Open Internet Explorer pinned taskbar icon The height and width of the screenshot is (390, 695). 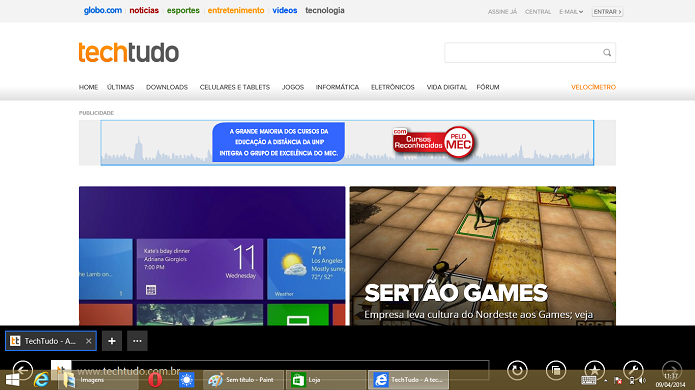[x=41, y=380]
